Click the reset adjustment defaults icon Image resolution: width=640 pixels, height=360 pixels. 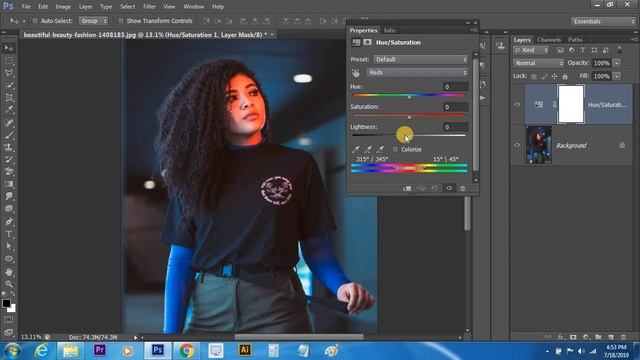tap(435, 188)
